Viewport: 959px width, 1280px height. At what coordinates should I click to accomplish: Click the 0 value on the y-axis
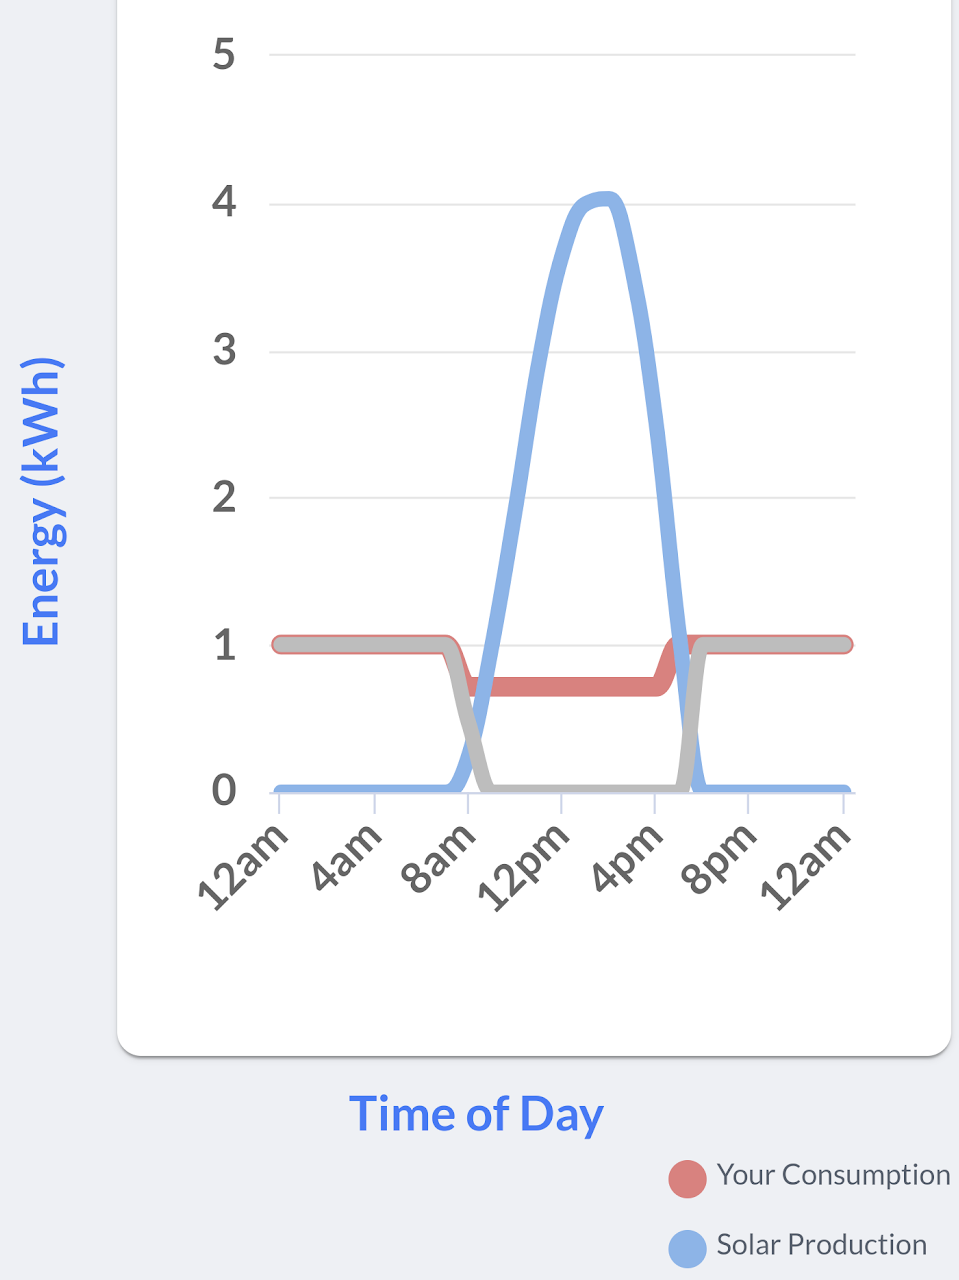pos(224,791)
